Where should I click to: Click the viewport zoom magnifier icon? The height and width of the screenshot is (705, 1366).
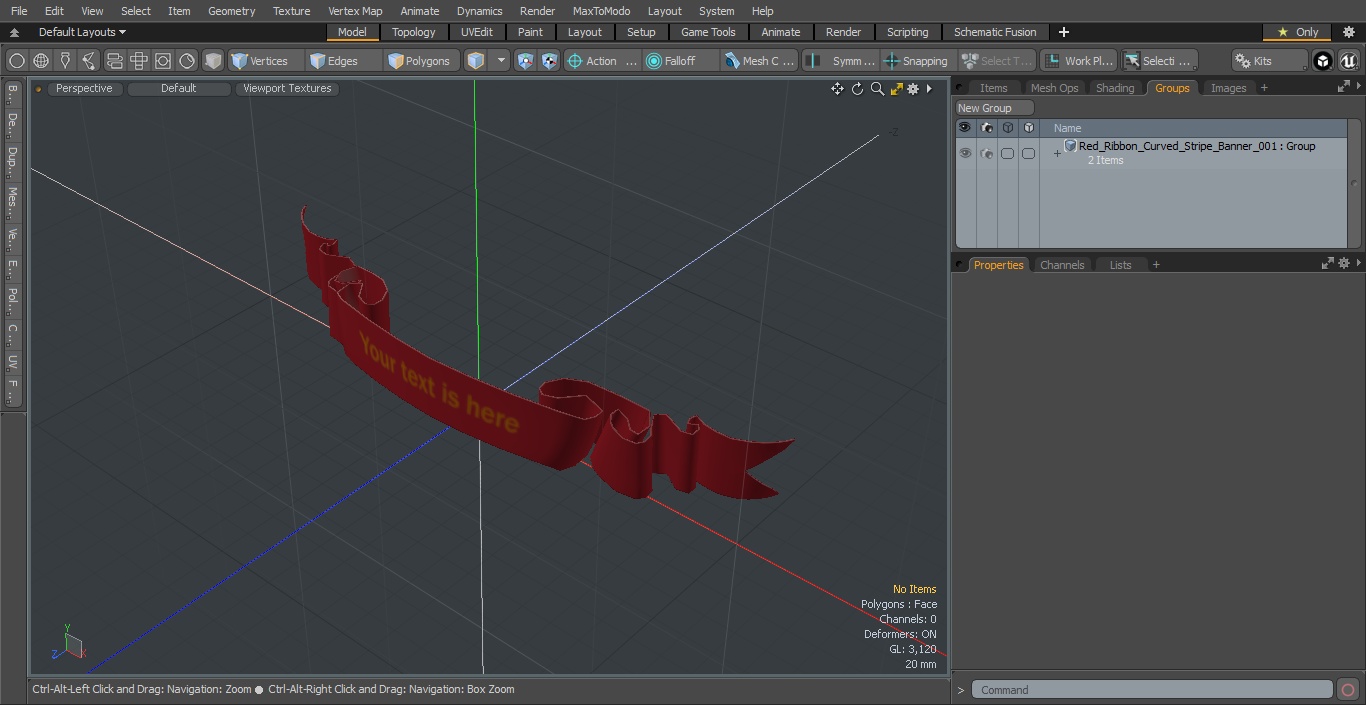(x=877, y=89)
